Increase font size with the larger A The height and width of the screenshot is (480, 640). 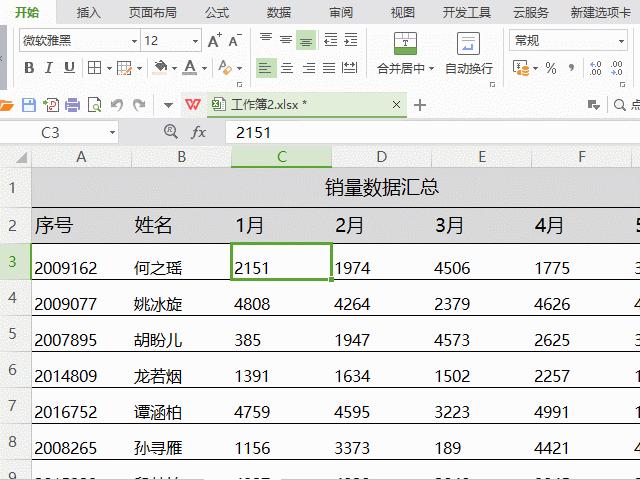215,40
